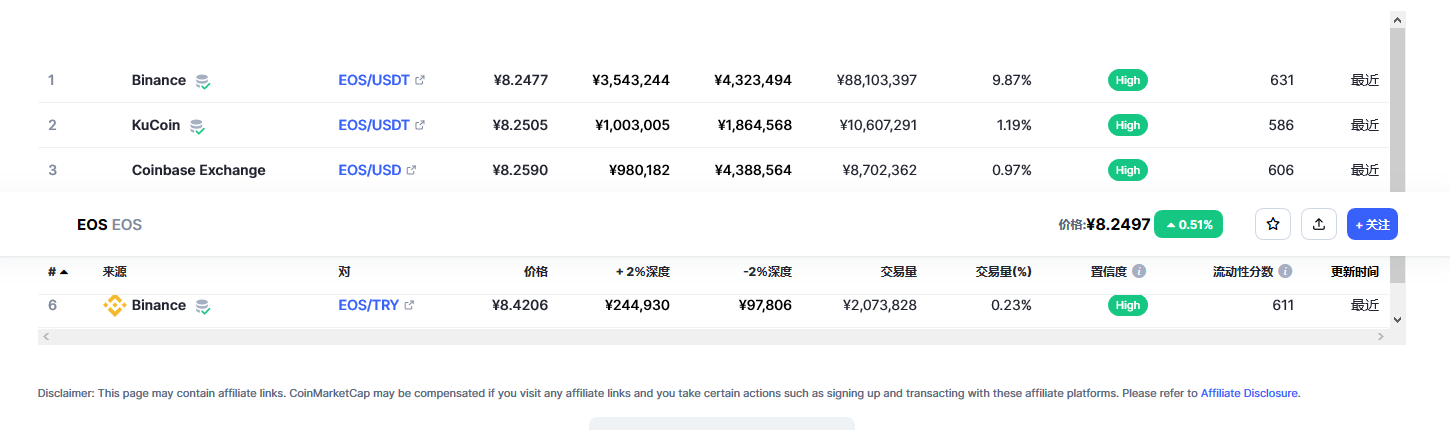Screen dimensions: 1450x430
Task: Open the KuCoin EOS/USDT pair link
Action: [374, 125]
